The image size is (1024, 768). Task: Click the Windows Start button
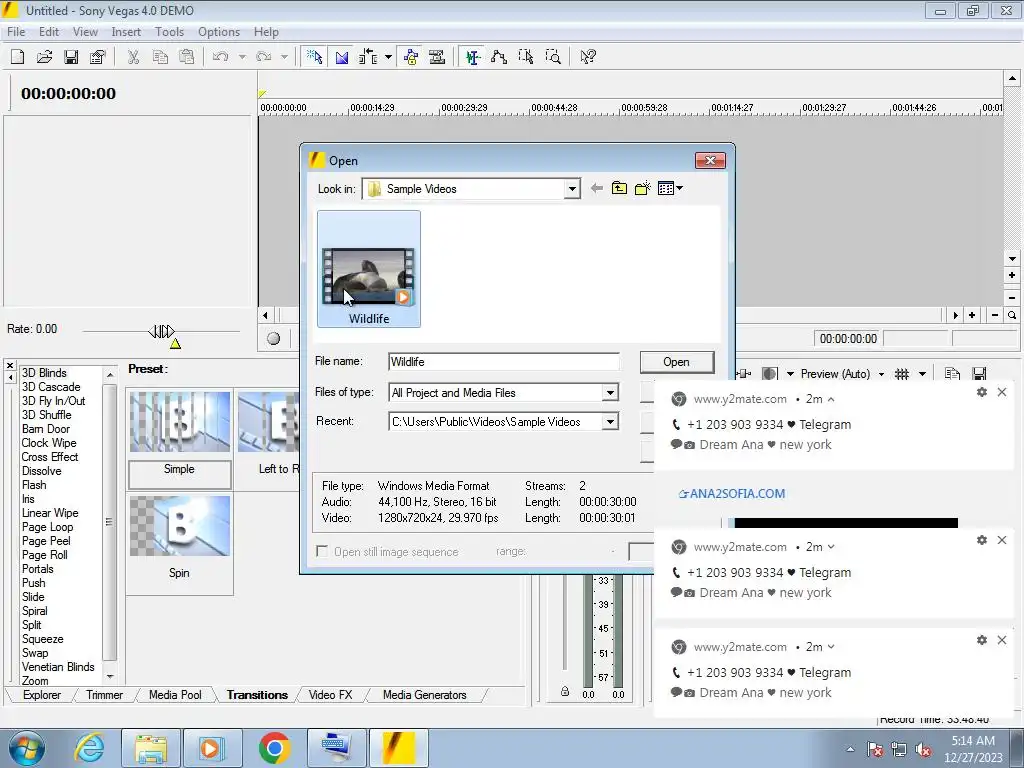[27, 748]
